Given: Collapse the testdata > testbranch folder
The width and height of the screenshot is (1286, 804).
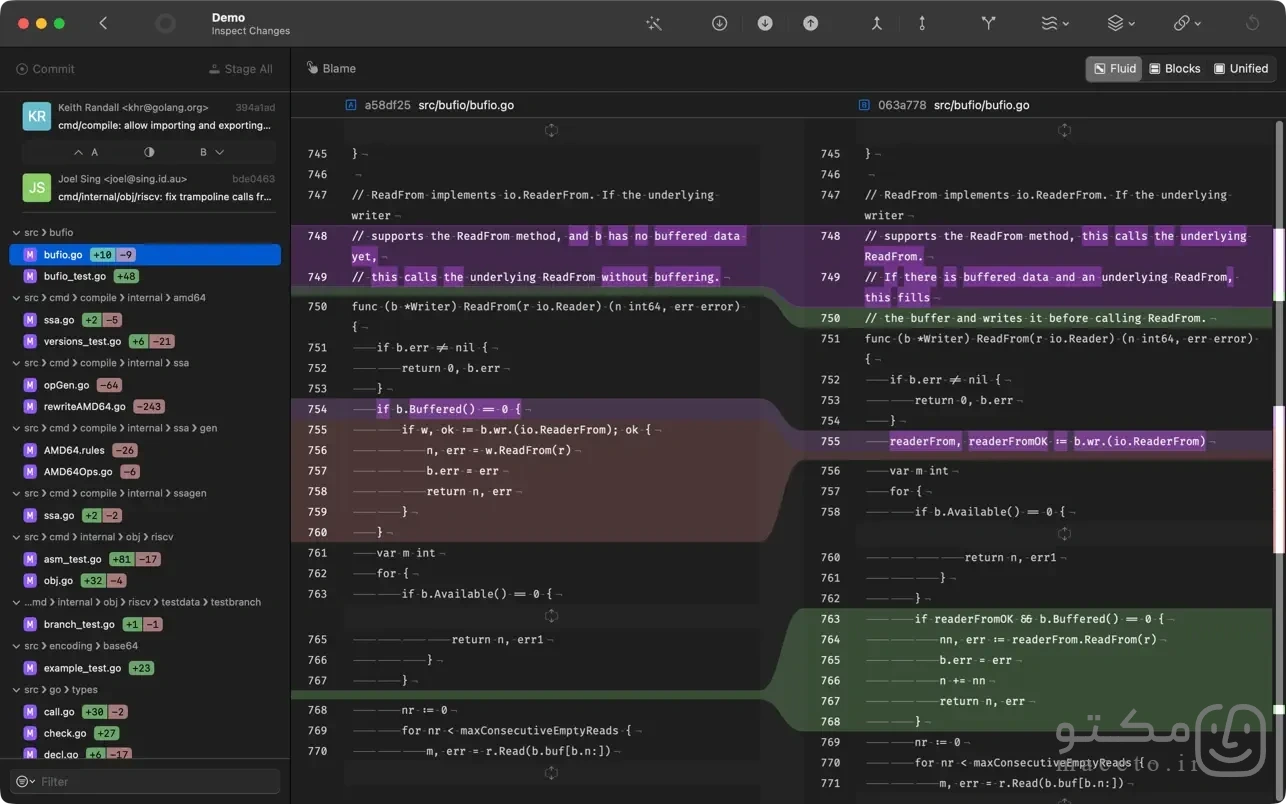Looking at the screenshot, I should [x=17, y=602].
